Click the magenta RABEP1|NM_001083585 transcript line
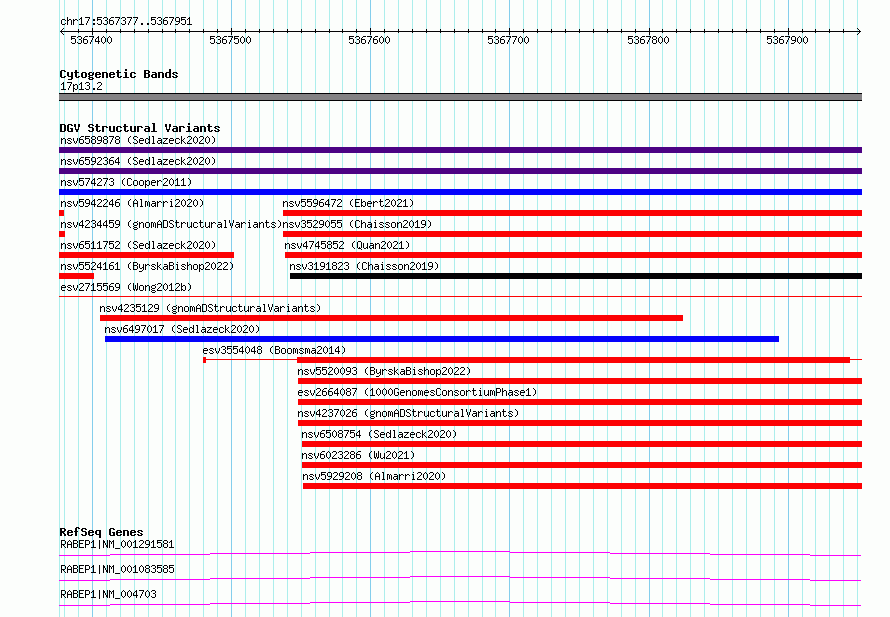890x617 pixels. (x=460, y=578)
